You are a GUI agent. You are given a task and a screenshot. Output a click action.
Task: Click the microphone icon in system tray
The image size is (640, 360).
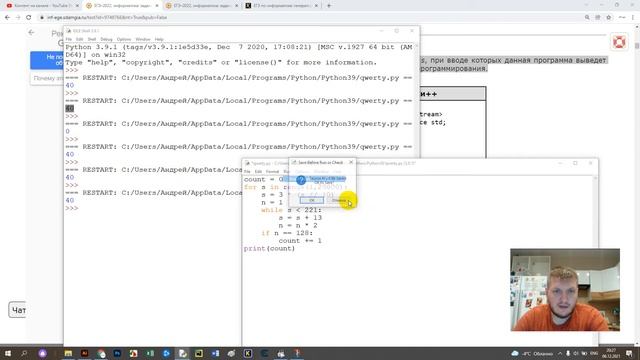[568, 353]
